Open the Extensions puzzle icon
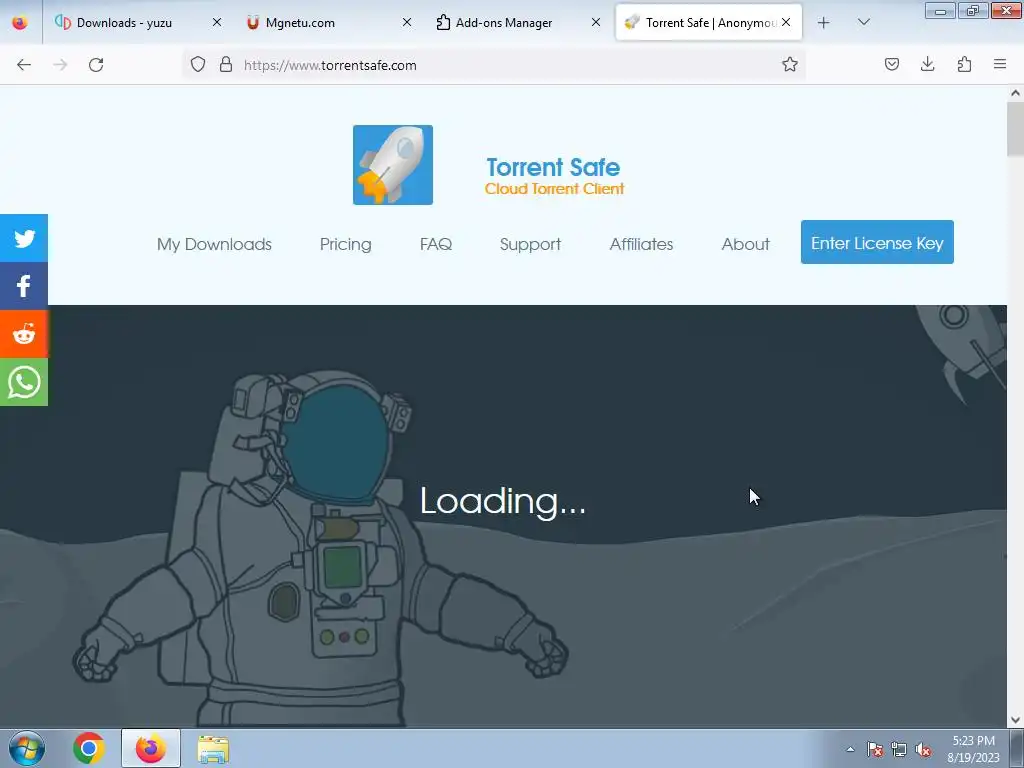1024x768 pixels. [x=964, y=65]
